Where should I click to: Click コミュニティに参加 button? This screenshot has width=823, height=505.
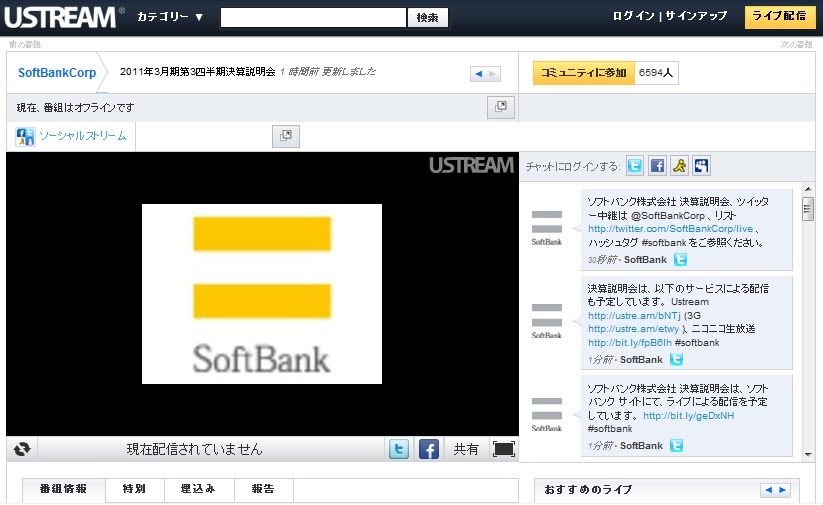pyautogui.click(x=584, y=73)
